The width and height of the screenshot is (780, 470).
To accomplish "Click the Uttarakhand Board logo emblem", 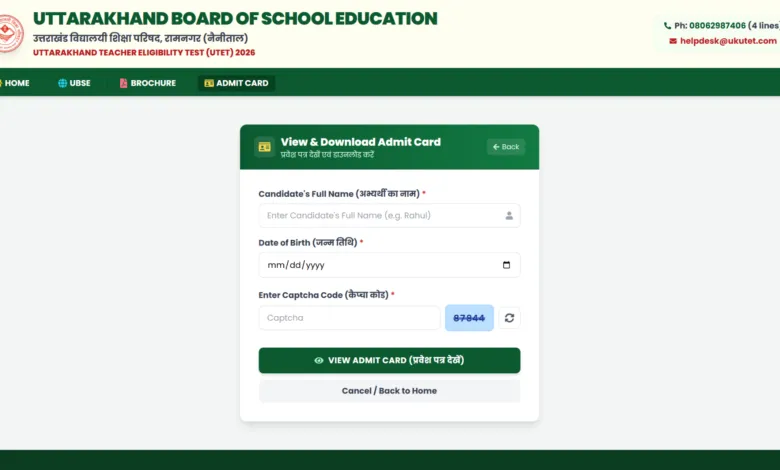I will tap(11, 33).
